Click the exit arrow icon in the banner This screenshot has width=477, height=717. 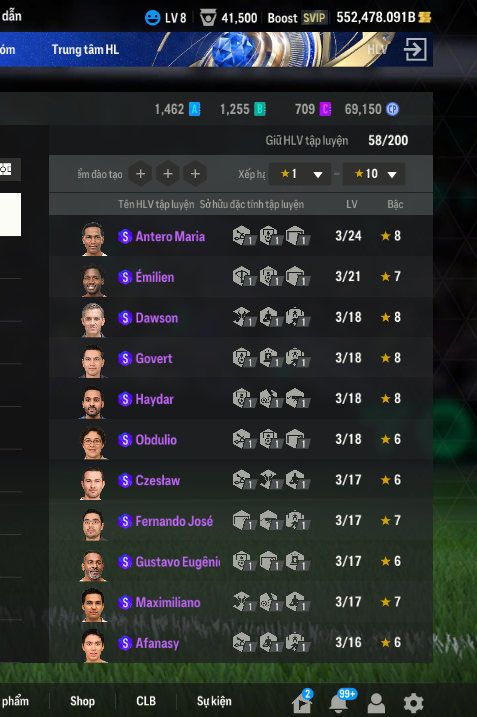coord(415,49)
